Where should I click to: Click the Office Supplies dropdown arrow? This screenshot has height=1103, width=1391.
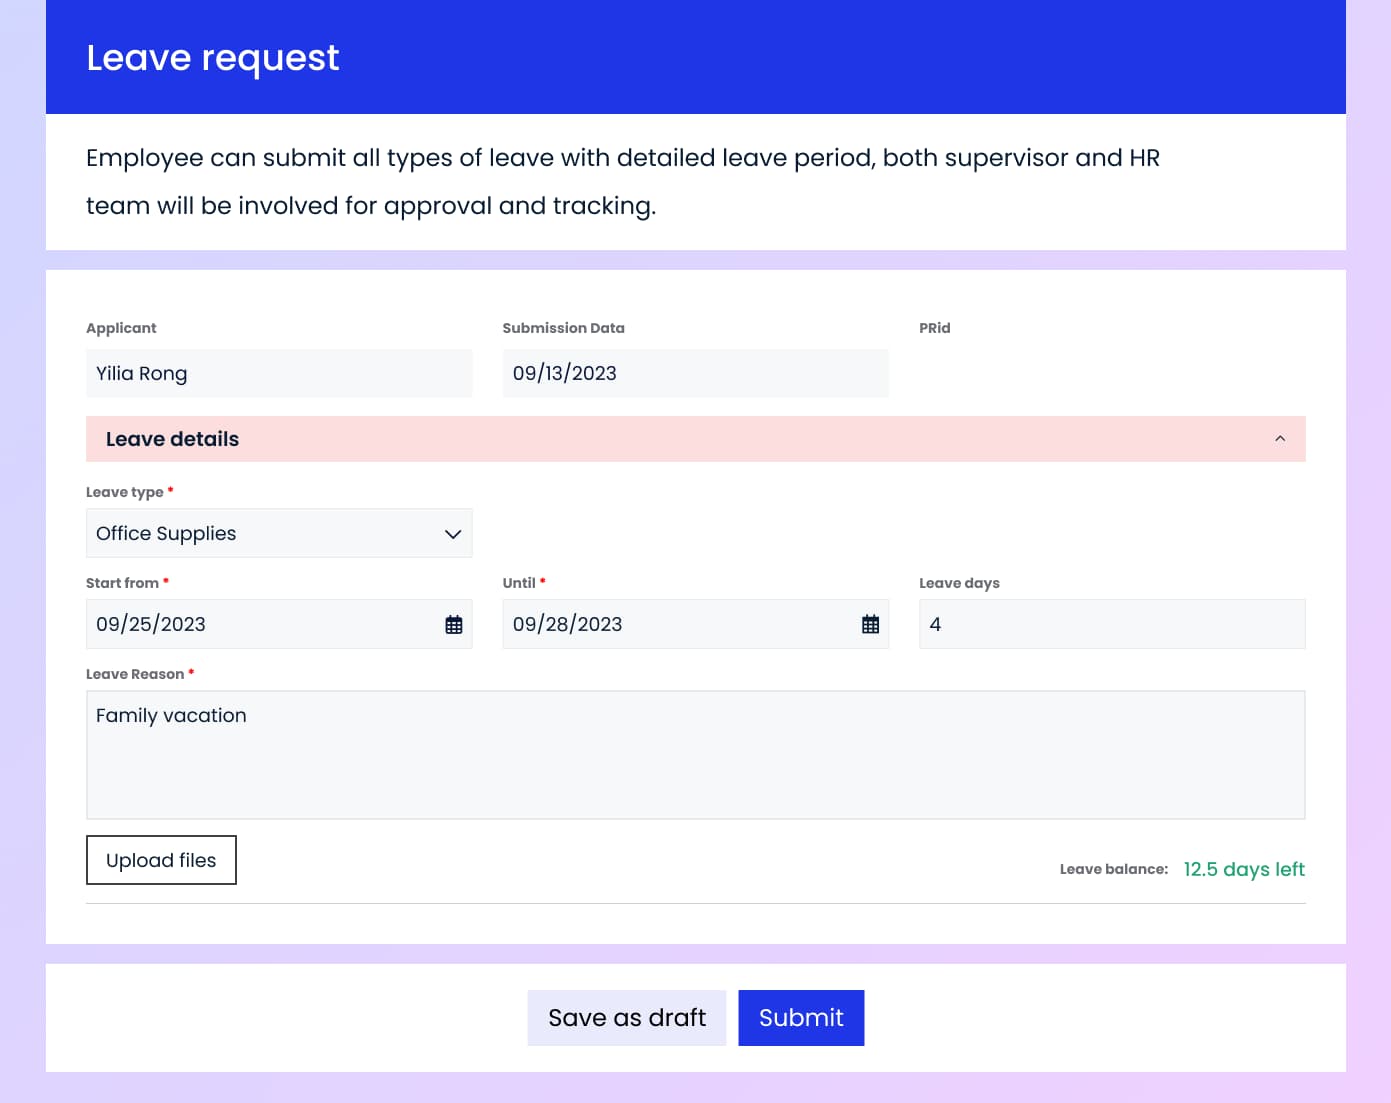[x=452, y=534]
